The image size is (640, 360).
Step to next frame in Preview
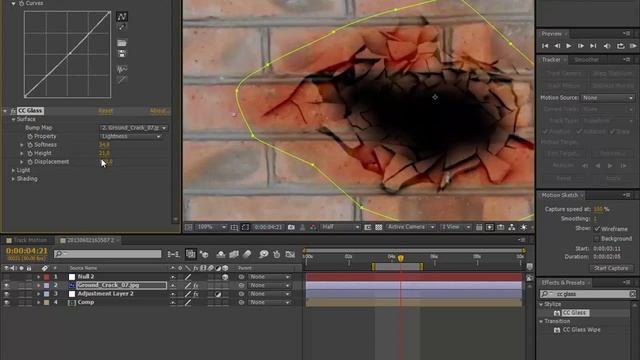coord(581,46)
